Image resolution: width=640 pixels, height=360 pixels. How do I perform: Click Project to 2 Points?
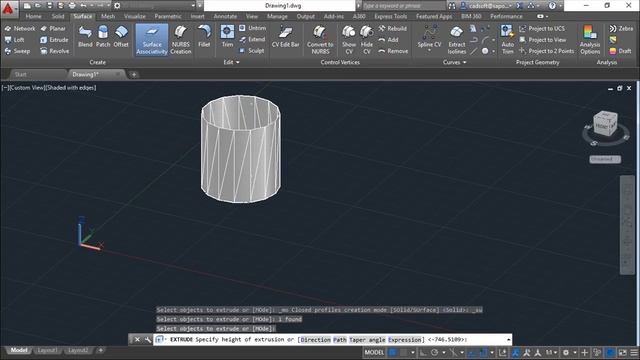coord(547,51)
